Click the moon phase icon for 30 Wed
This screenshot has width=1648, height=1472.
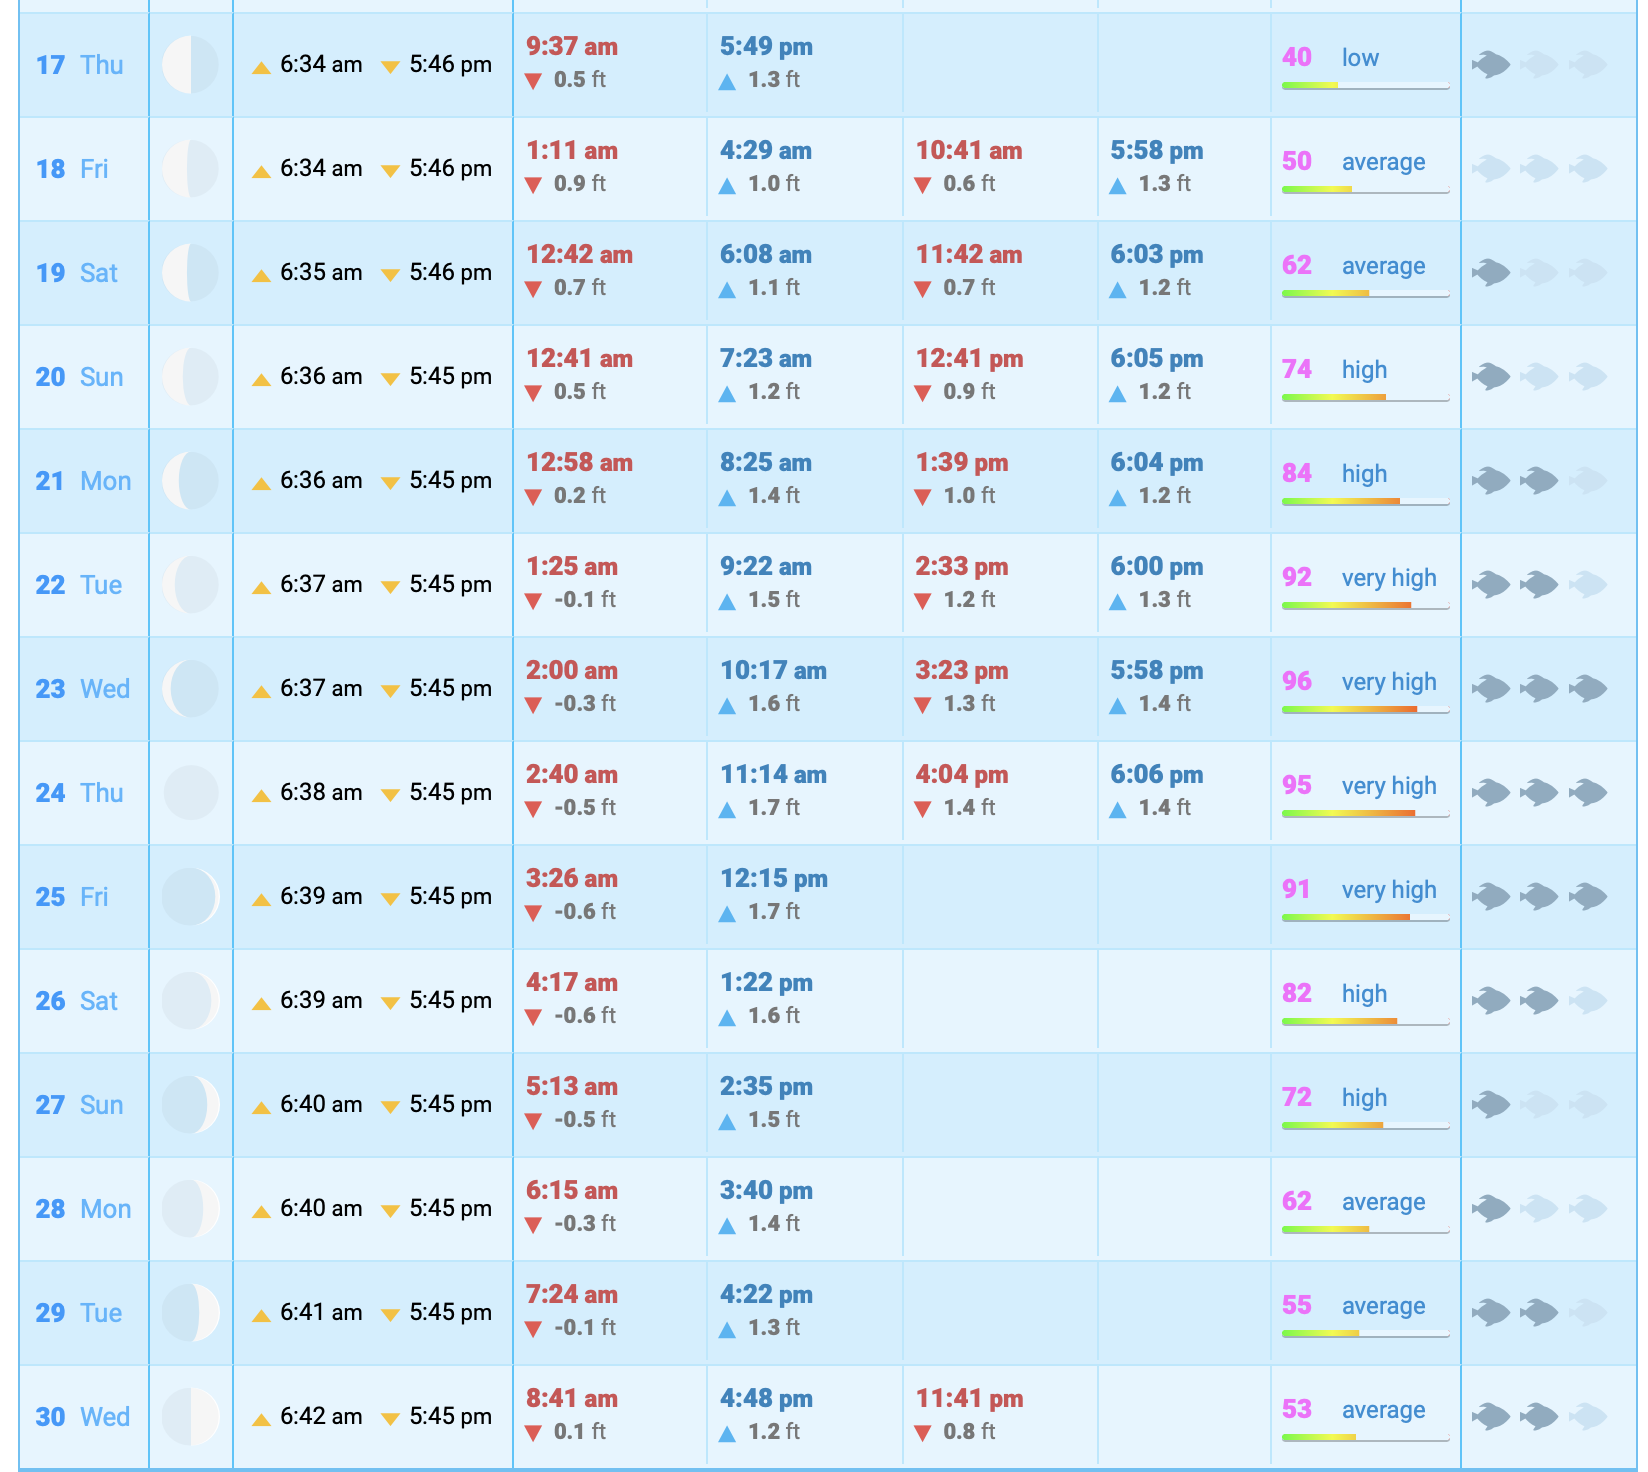[x=190, y=1417]
